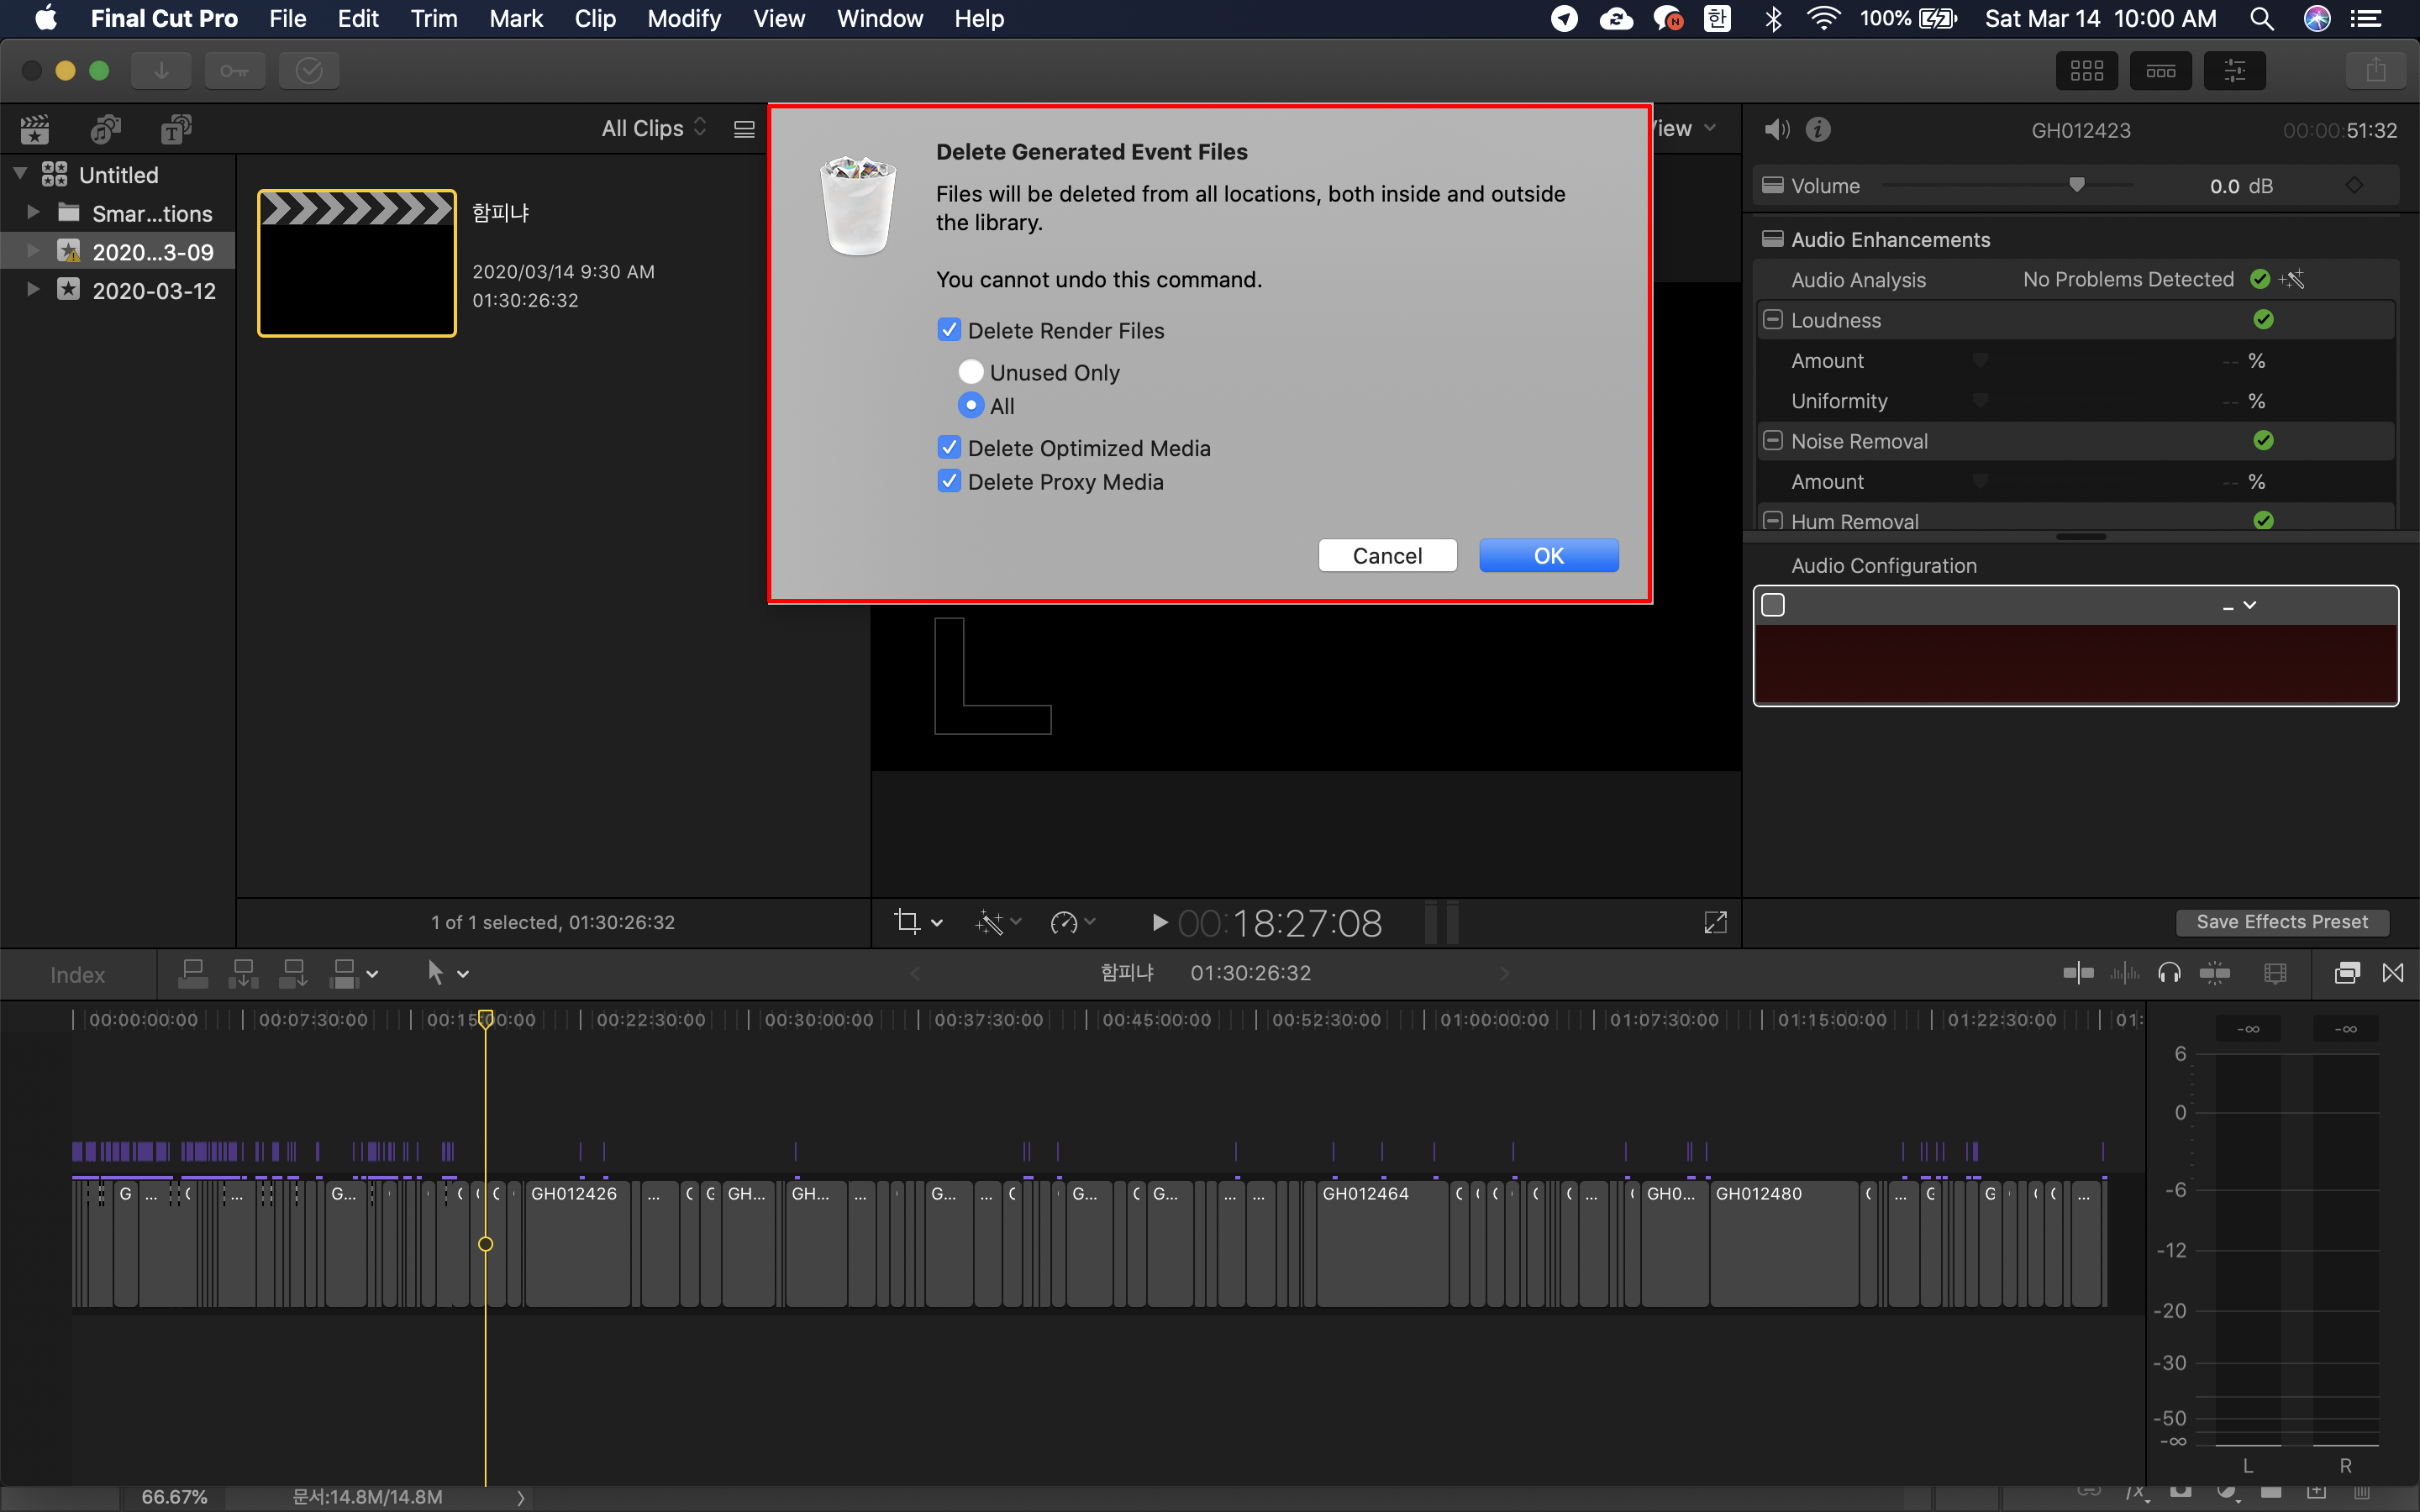This screenshot has height=1512, width=2420.
Task: Click the fullscreen viewer arrow icon
Action: [x=1715, y=922]
